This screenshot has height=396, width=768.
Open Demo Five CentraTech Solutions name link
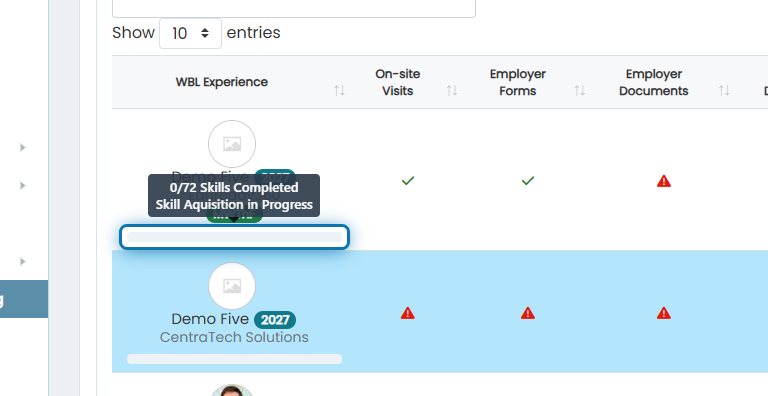click(x=210, y=319)
